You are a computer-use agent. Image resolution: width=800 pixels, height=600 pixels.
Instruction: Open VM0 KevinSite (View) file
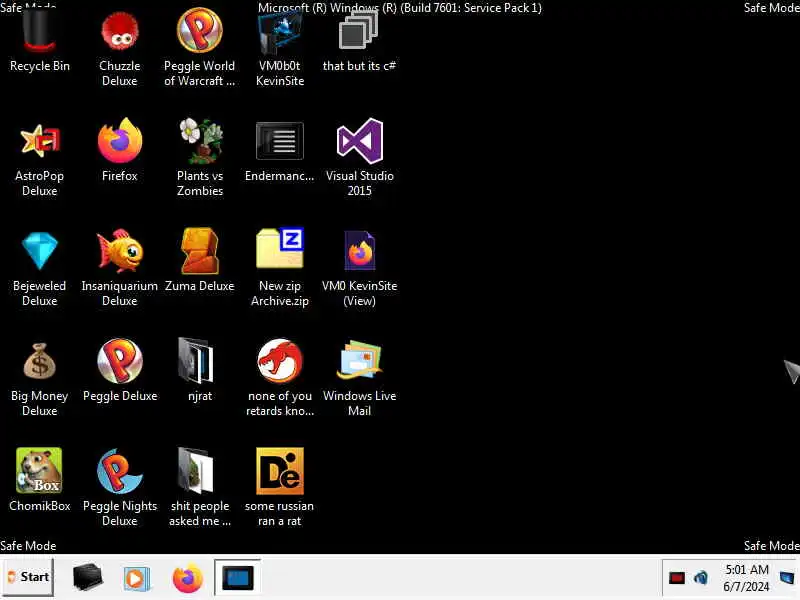pyautogui.click(x=359, y=268)
